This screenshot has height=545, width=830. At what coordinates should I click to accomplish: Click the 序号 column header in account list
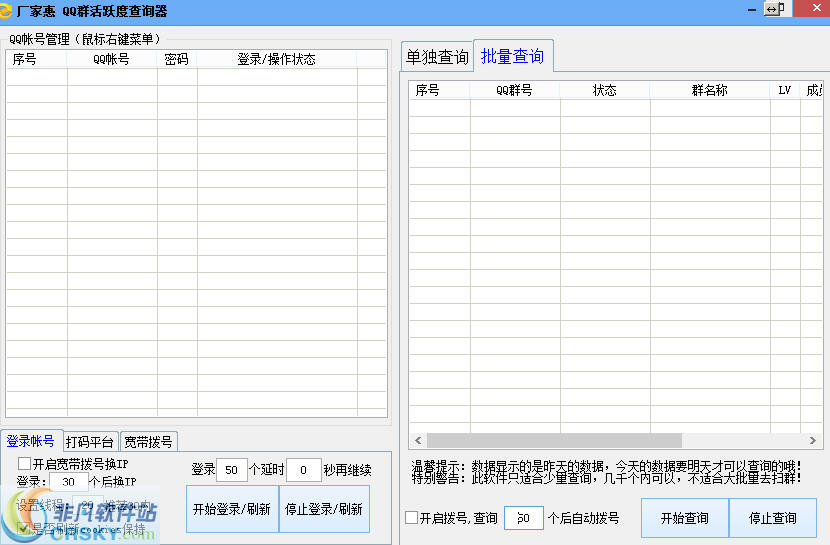(37, 59)
